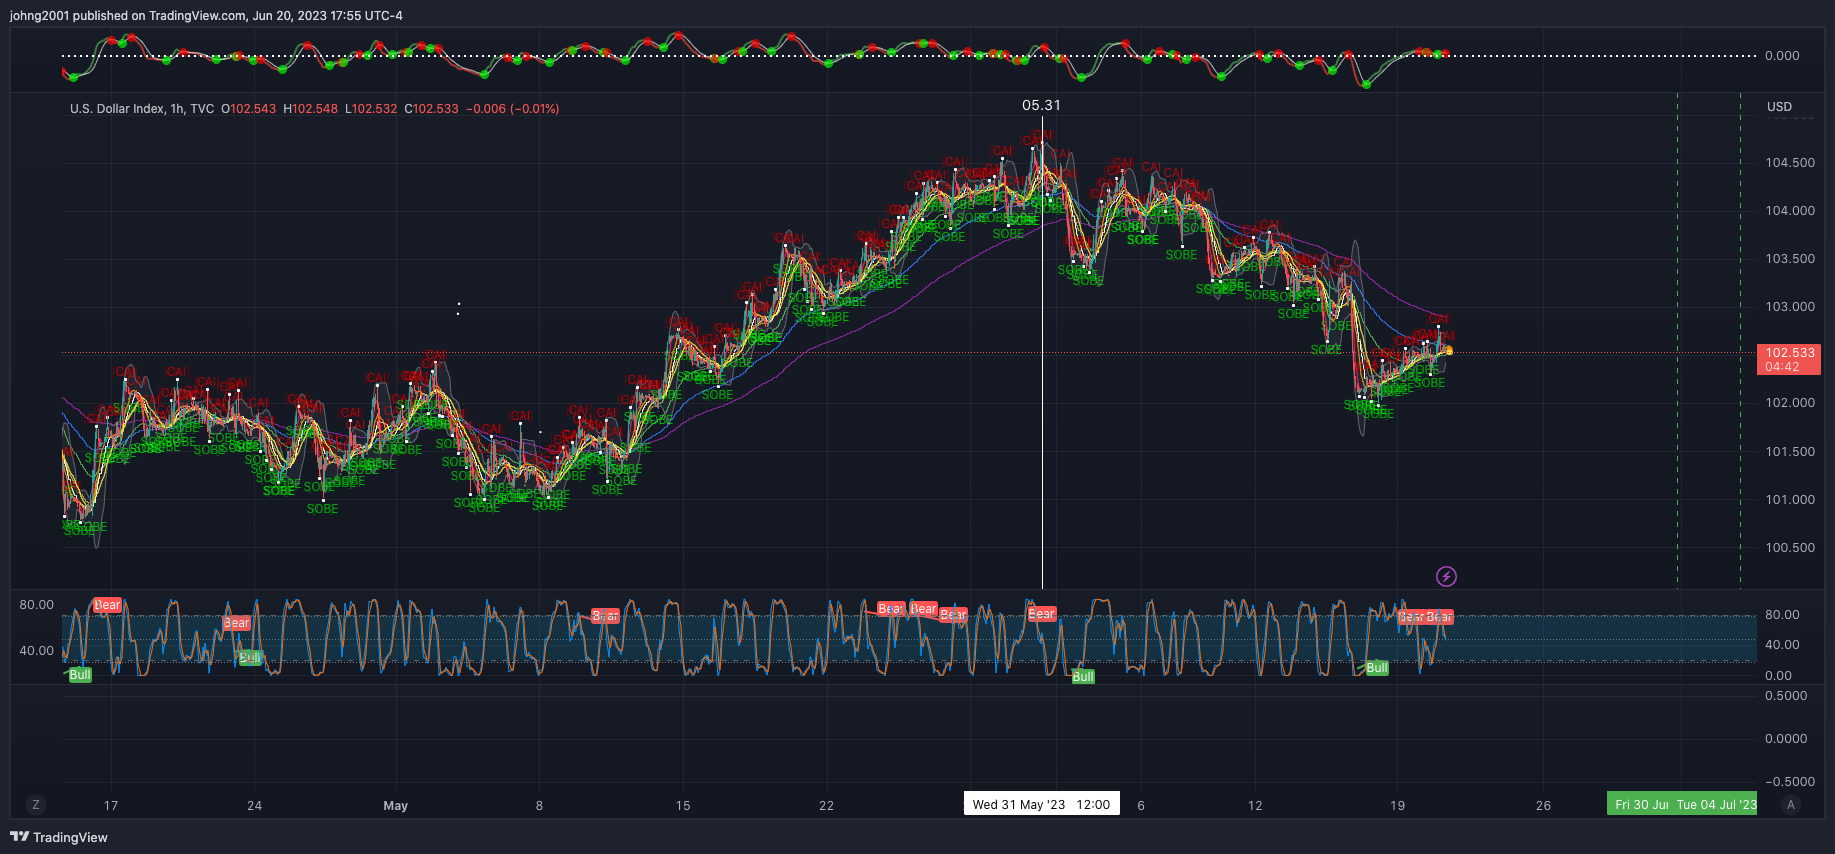Click the close value C102.533
Screen dimensions: 1835x854
(x=431, y=108)
